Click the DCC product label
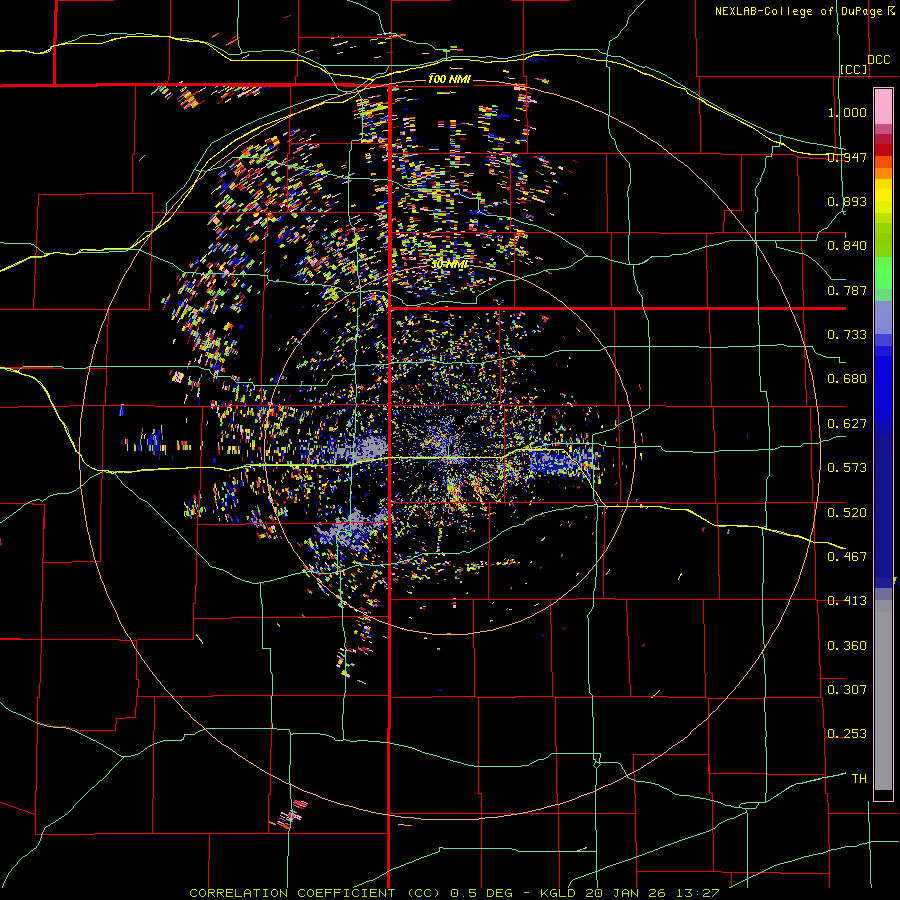900x900 pixels. (x=878, y=60)
